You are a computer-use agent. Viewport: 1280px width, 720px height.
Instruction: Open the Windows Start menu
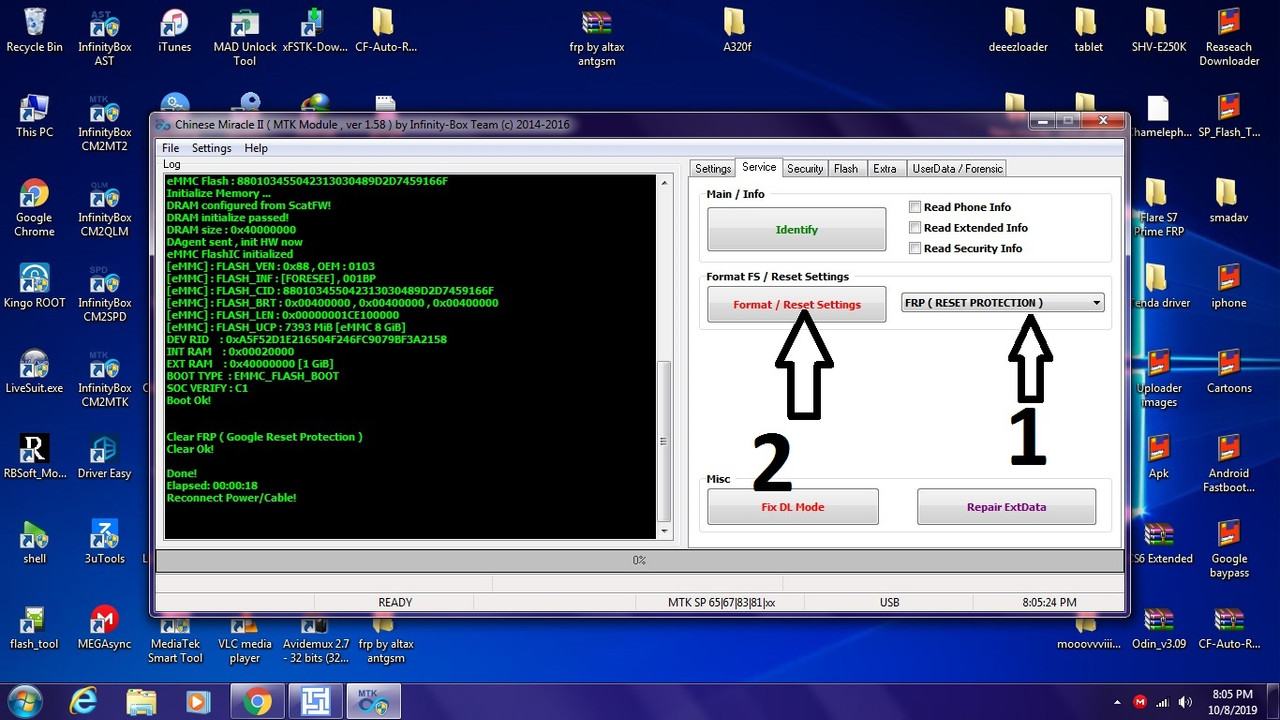(23, 701)
